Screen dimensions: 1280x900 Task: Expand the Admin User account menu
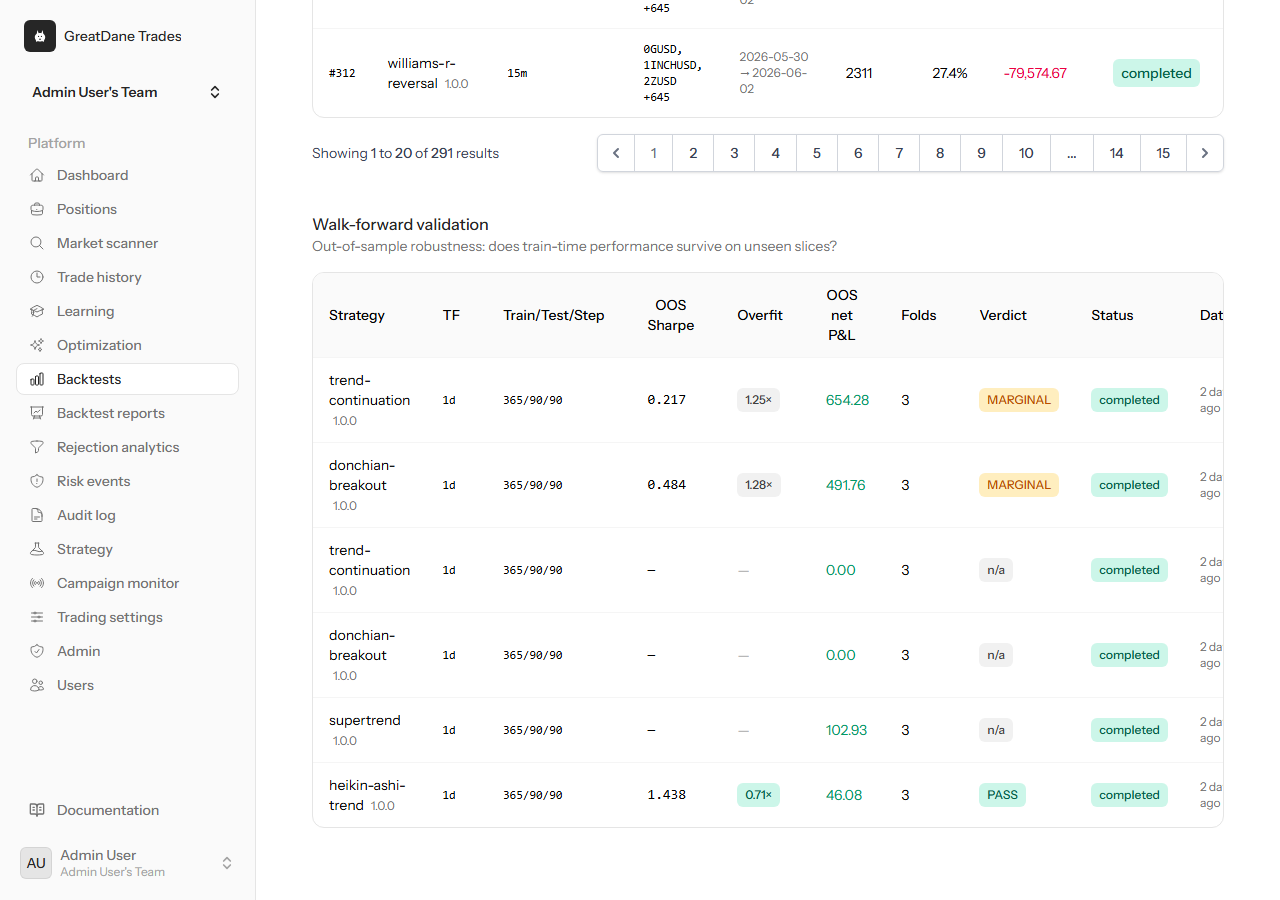pos(127,863)
